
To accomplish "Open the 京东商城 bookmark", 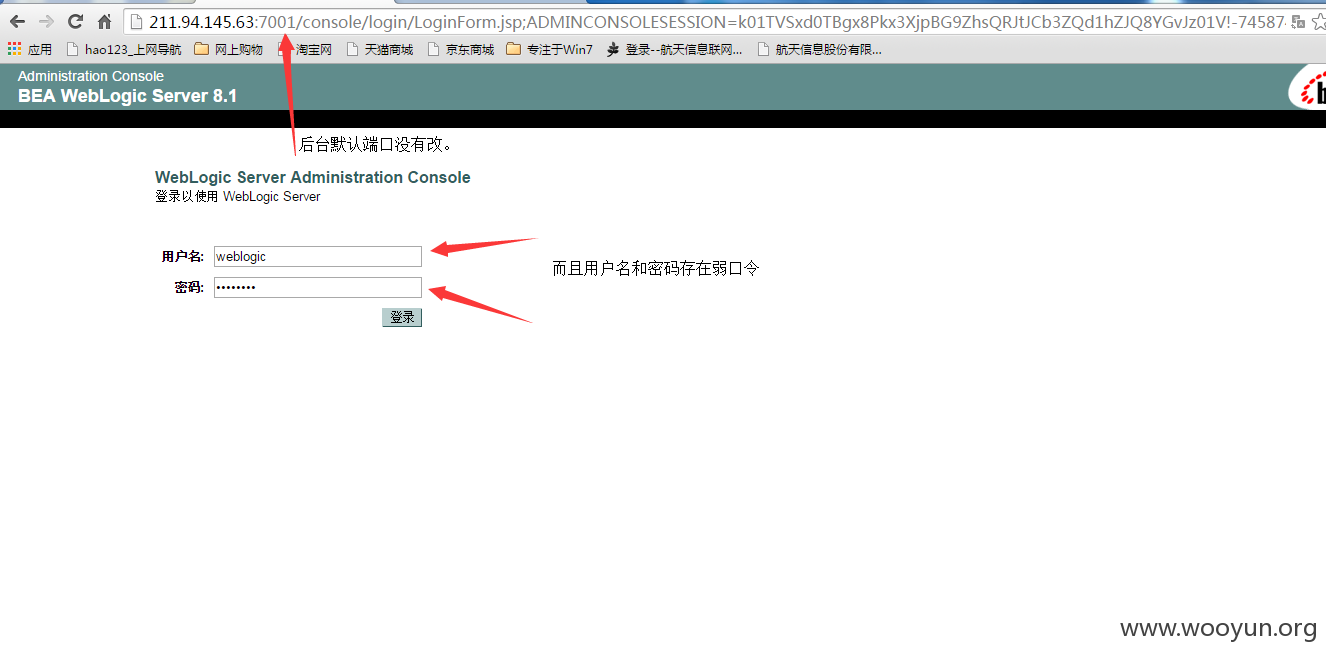I will [x=460, y=49].
